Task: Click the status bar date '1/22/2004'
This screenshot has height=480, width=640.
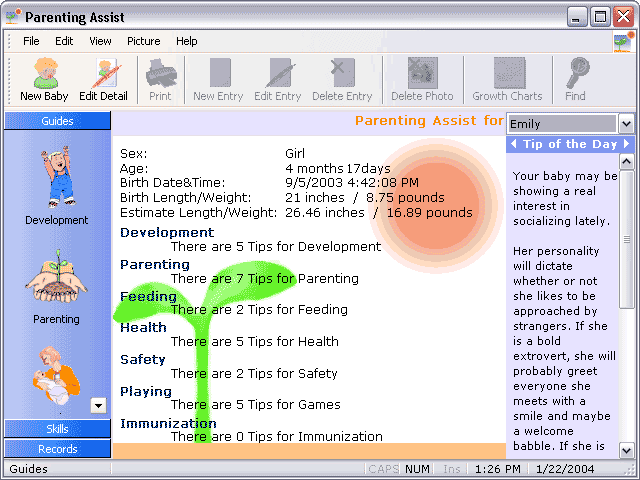Action: (565, 469)
